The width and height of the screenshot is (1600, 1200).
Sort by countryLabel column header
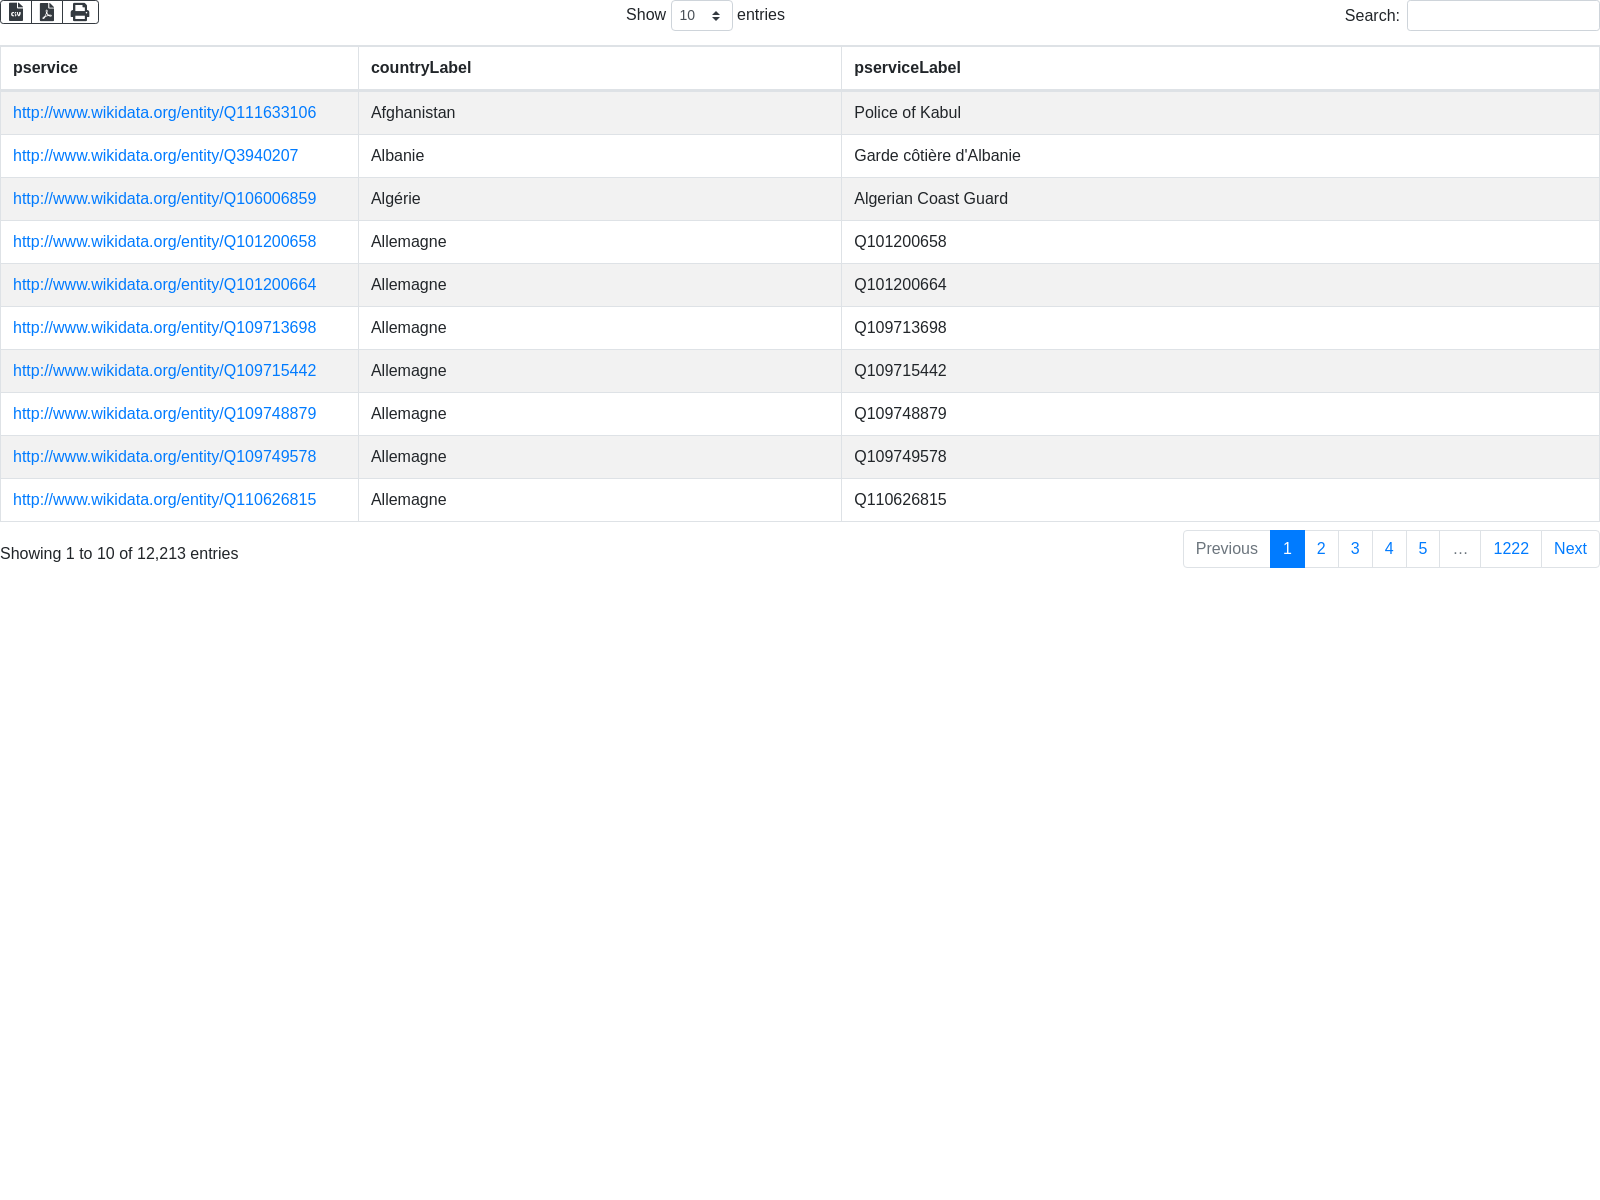coord(421,68)
